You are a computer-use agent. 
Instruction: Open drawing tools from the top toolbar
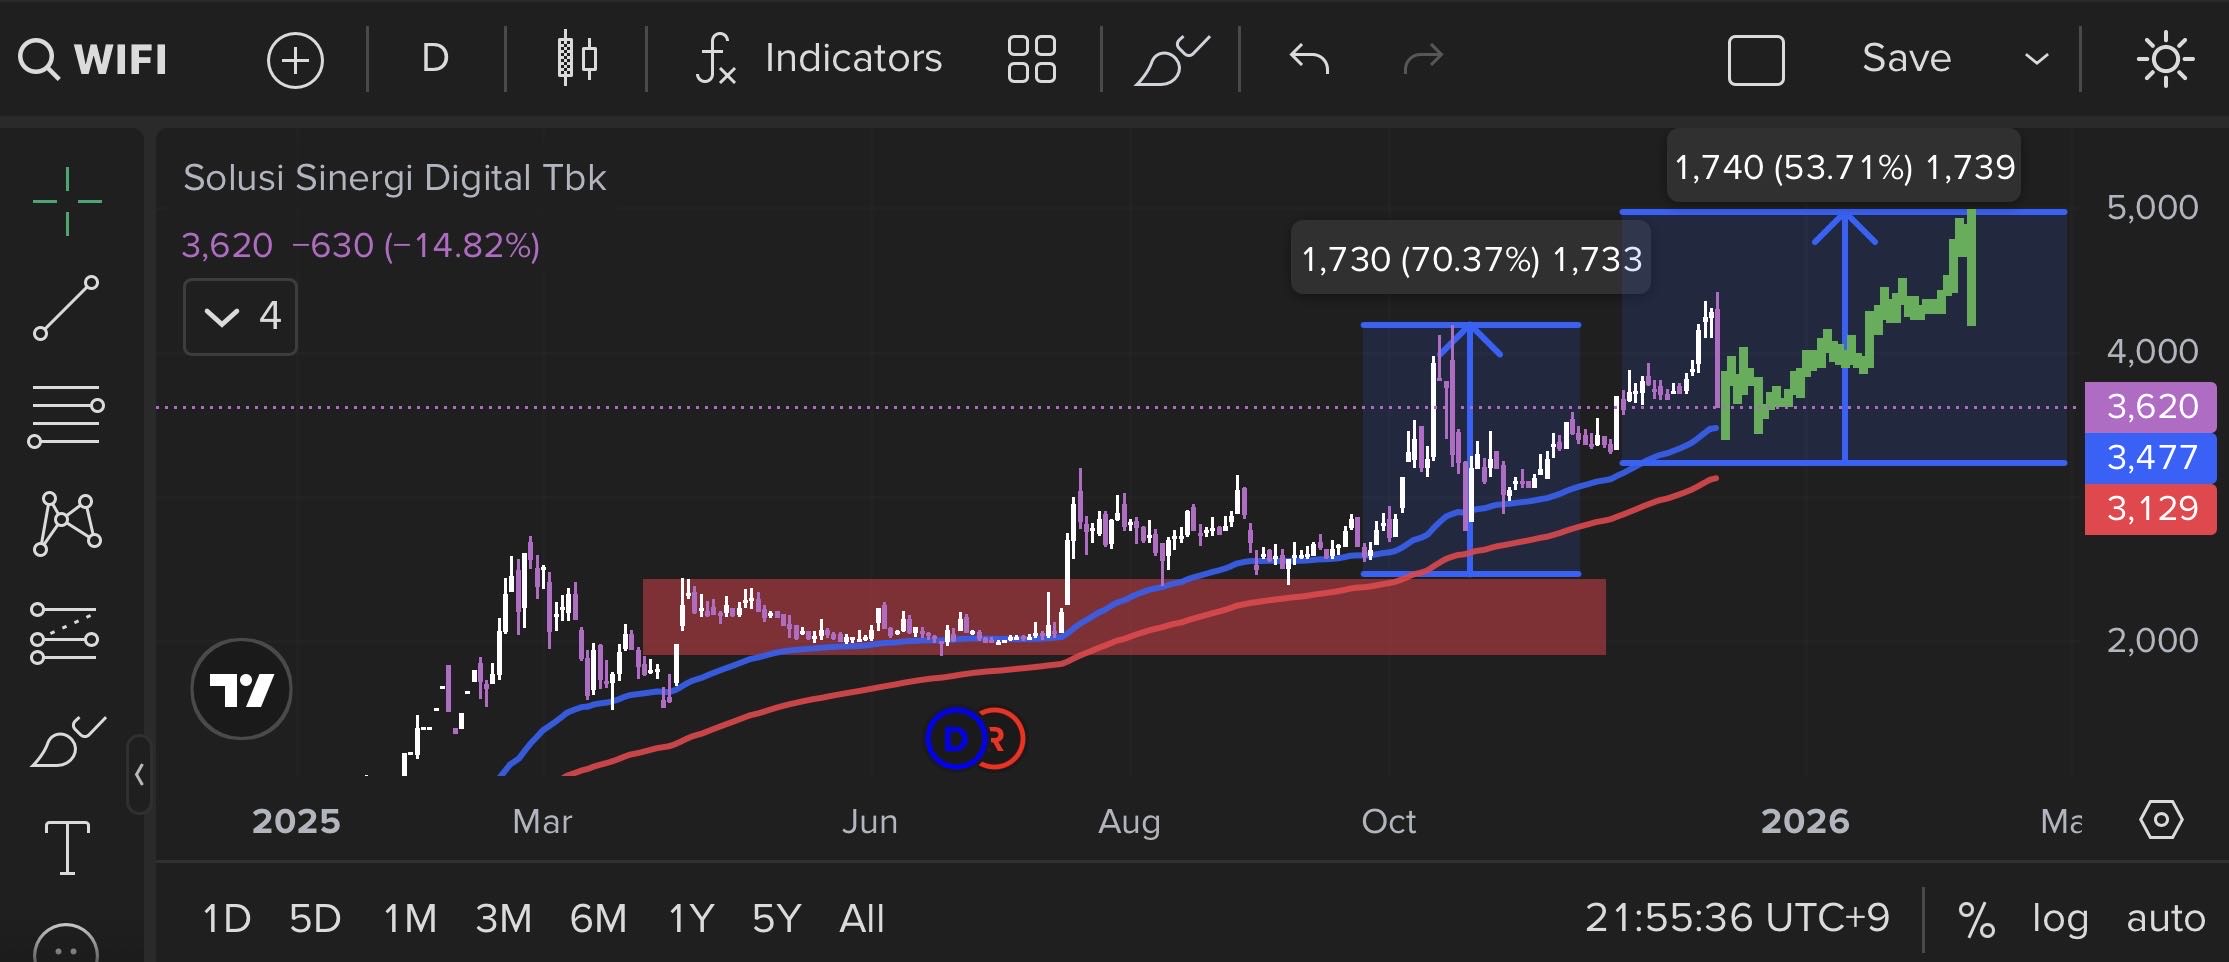1171,60
